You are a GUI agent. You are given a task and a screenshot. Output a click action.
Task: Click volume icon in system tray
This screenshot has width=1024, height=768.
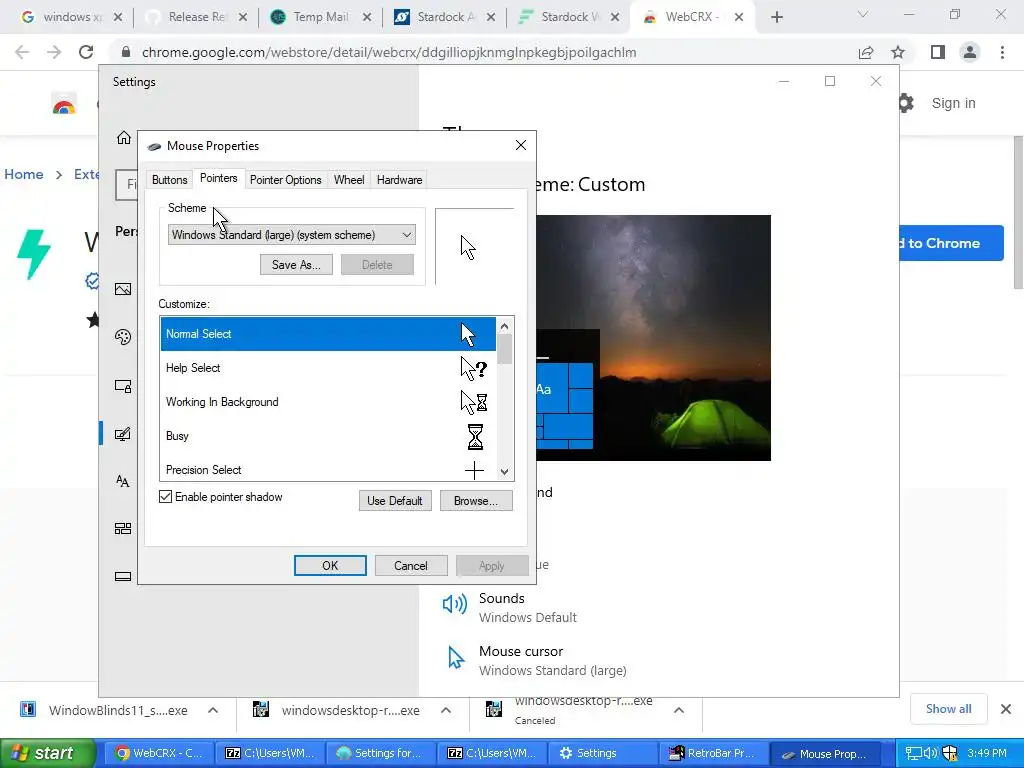(x=931, y=754)
